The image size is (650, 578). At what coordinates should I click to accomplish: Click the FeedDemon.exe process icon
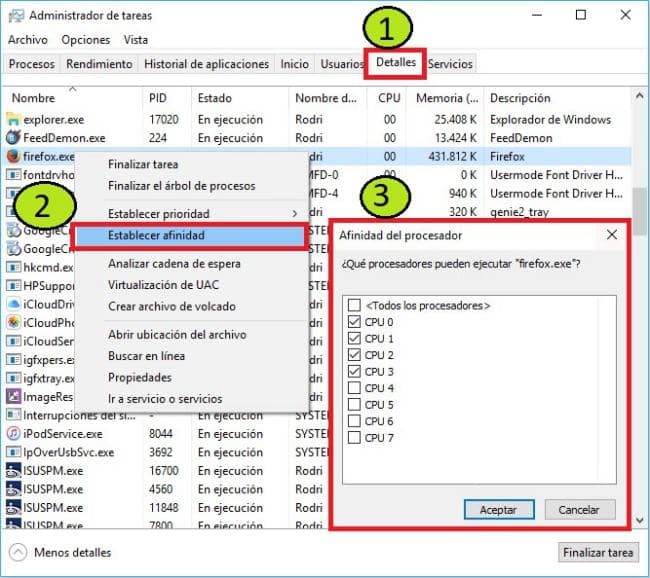click(x=13, y=138)
